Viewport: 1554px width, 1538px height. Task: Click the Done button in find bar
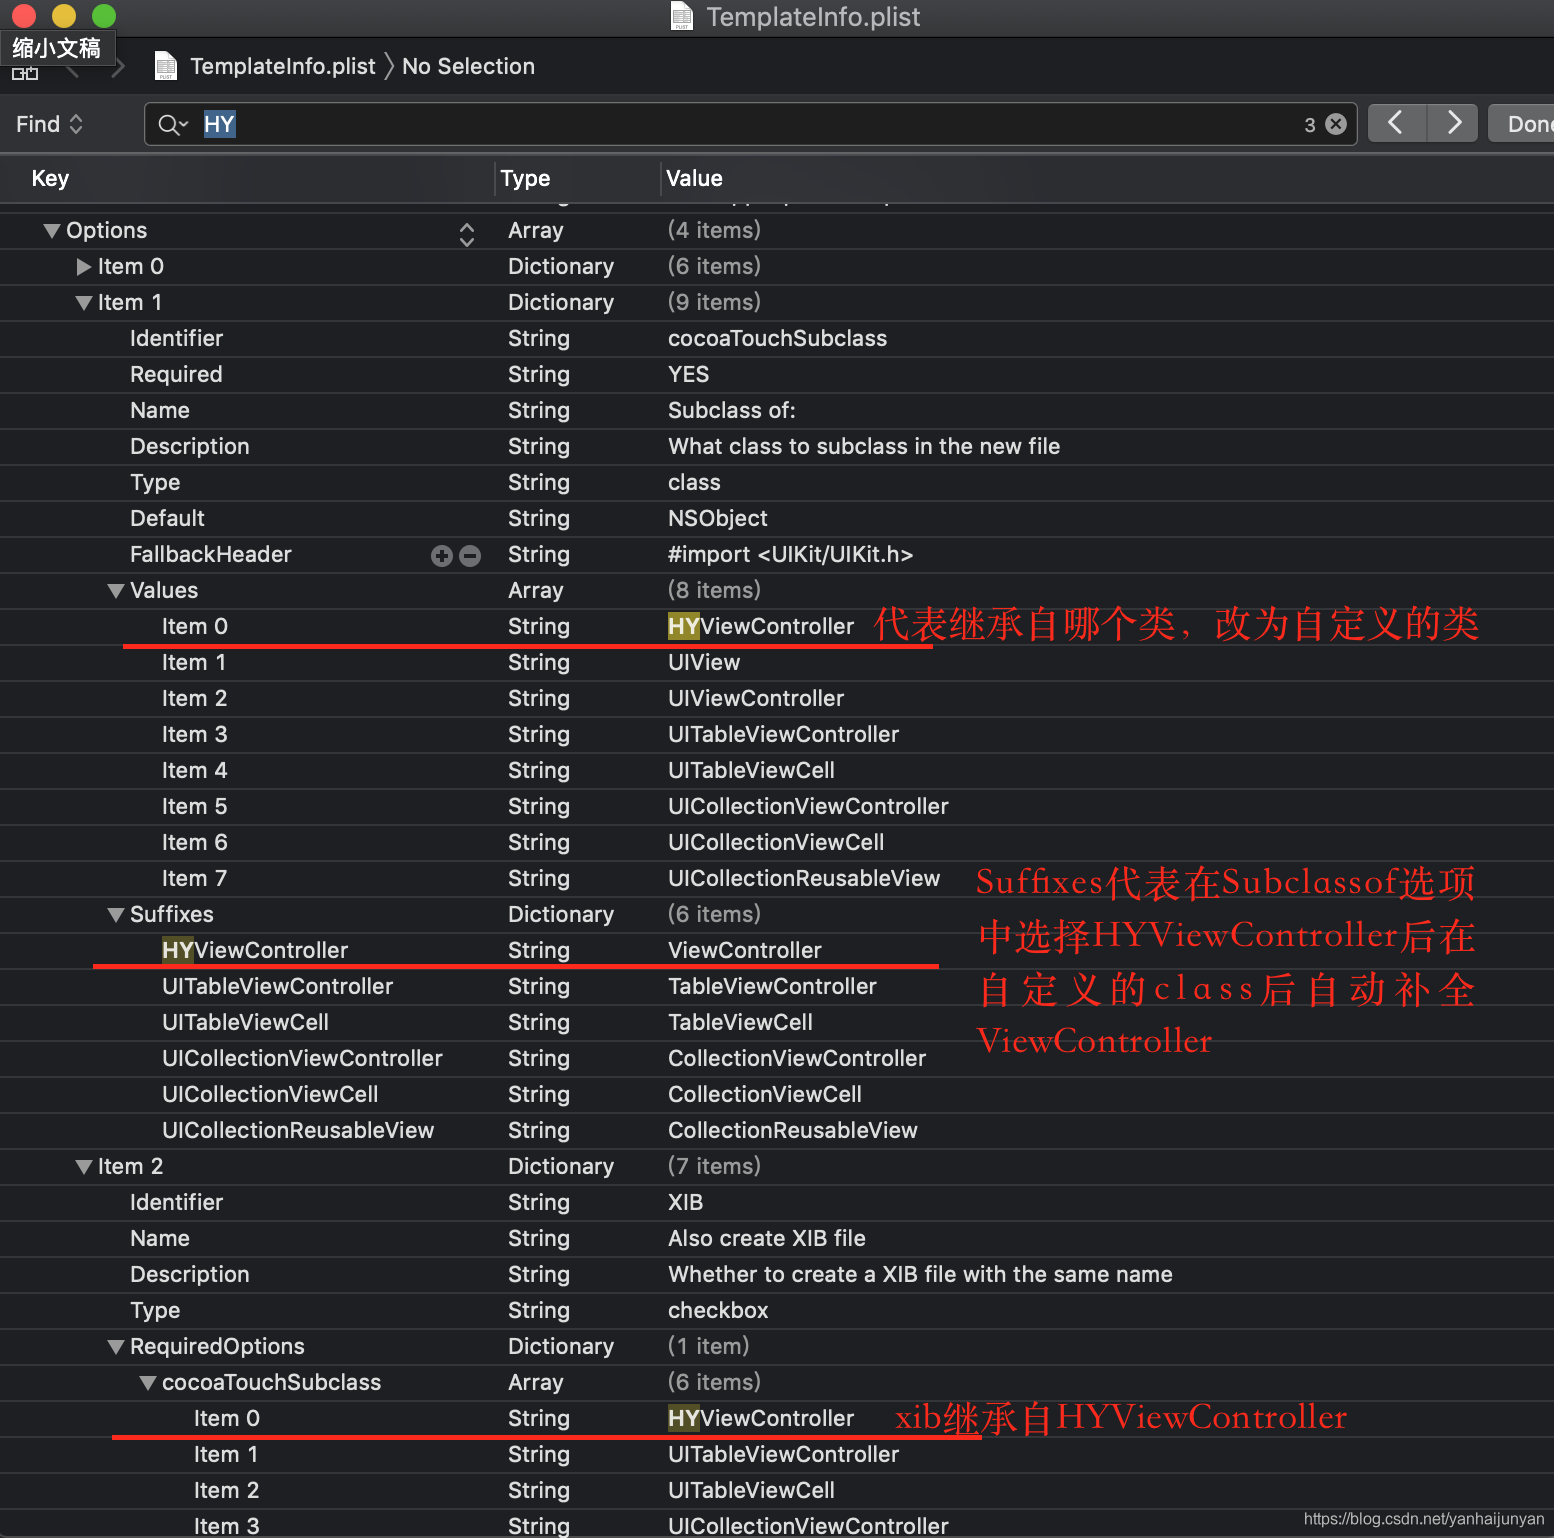click(1525, 123)
